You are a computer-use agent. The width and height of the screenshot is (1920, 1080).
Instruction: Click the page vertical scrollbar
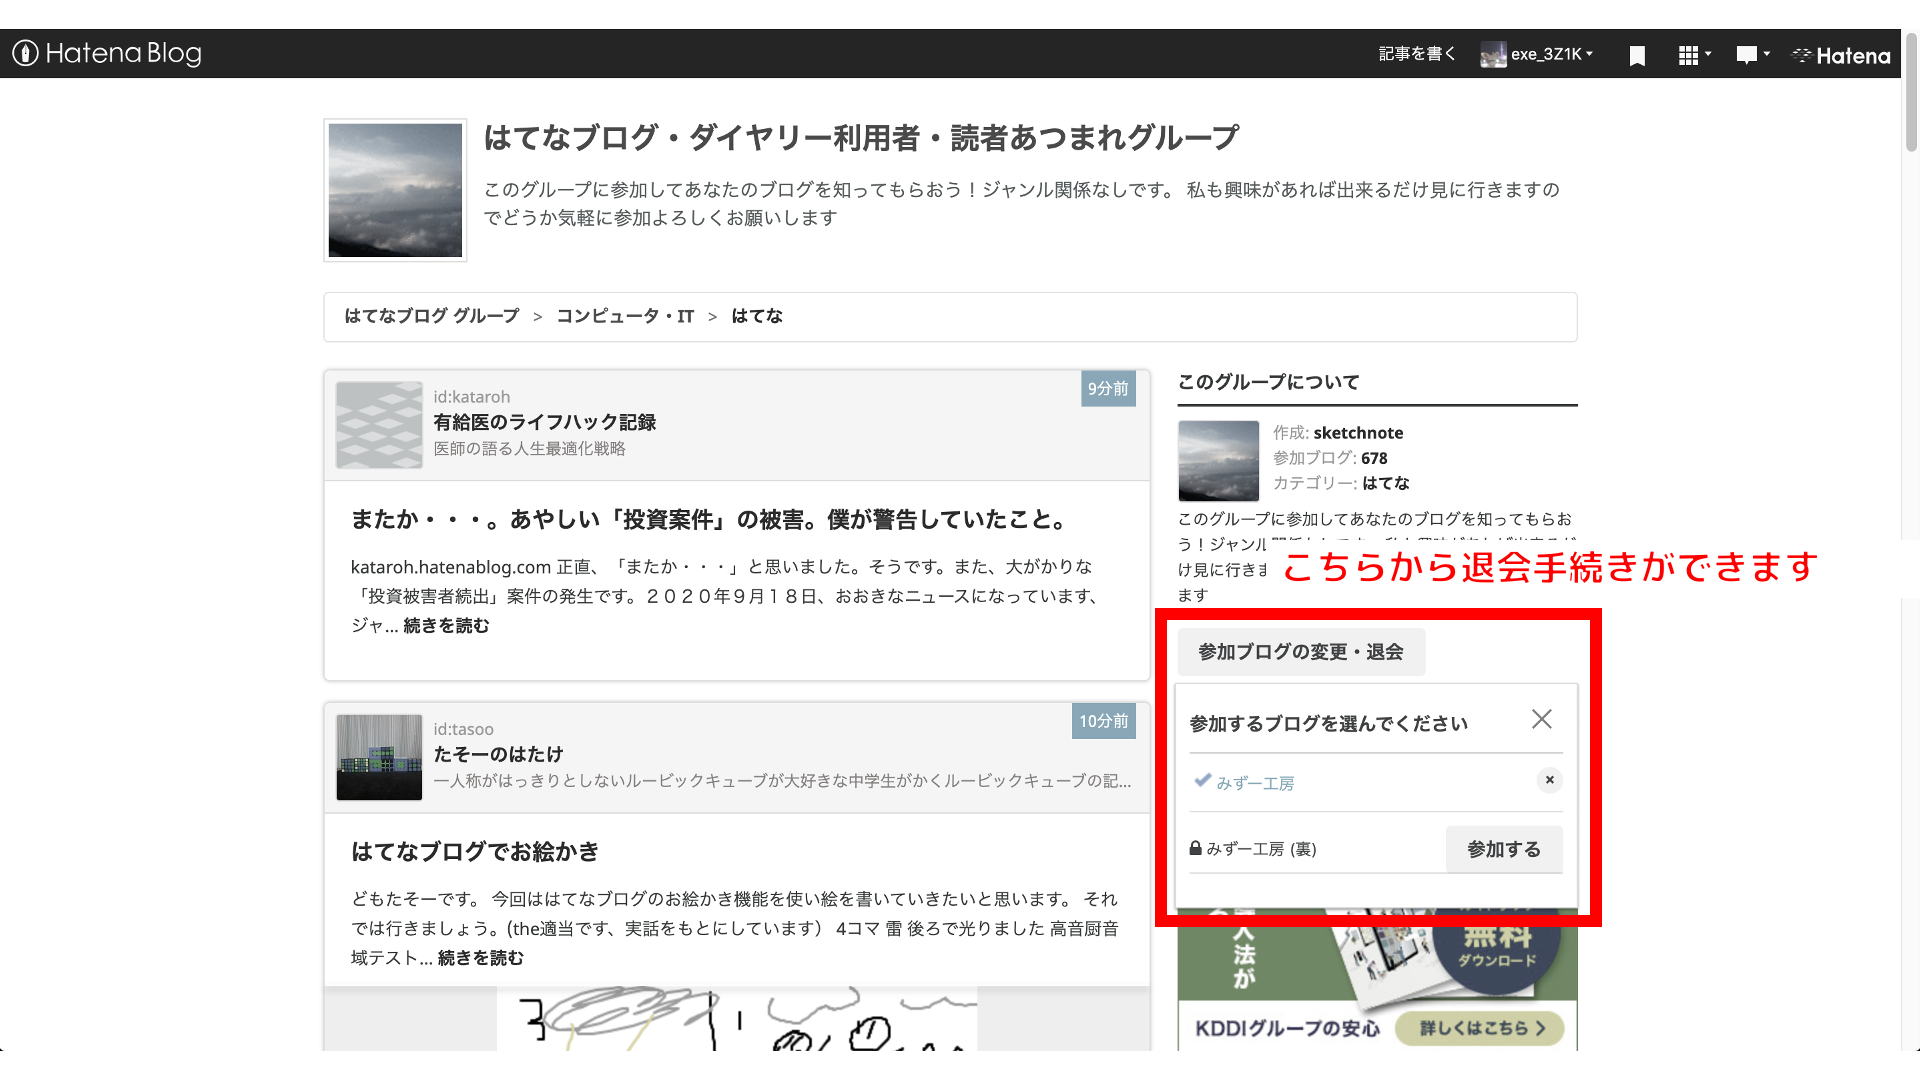pyautogui.click(x=1911, y=92)
